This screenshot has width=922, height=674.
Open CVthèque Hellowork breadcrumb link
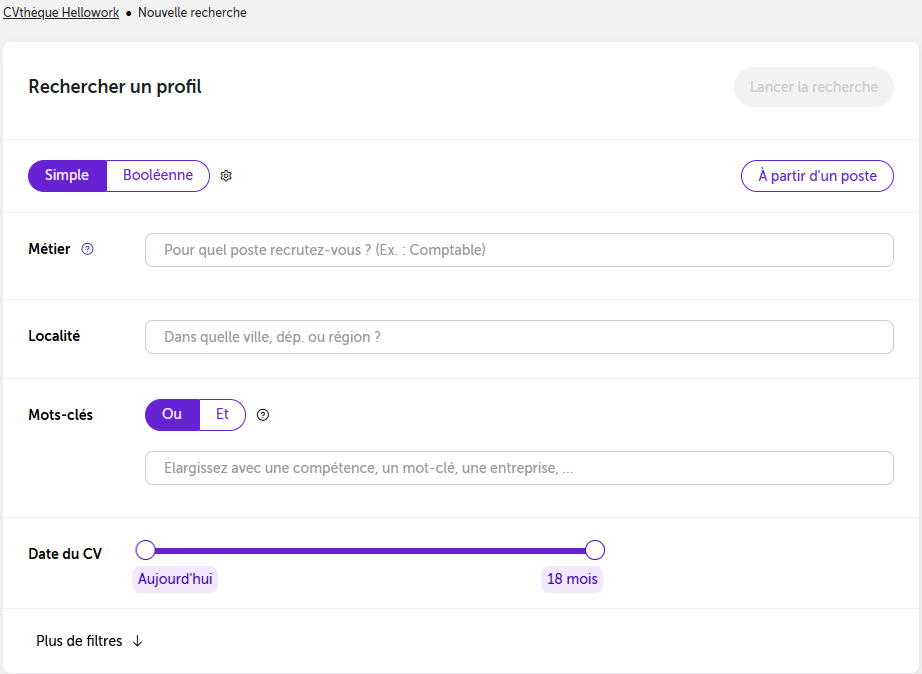pyautogui.click(x=61, y=12)
